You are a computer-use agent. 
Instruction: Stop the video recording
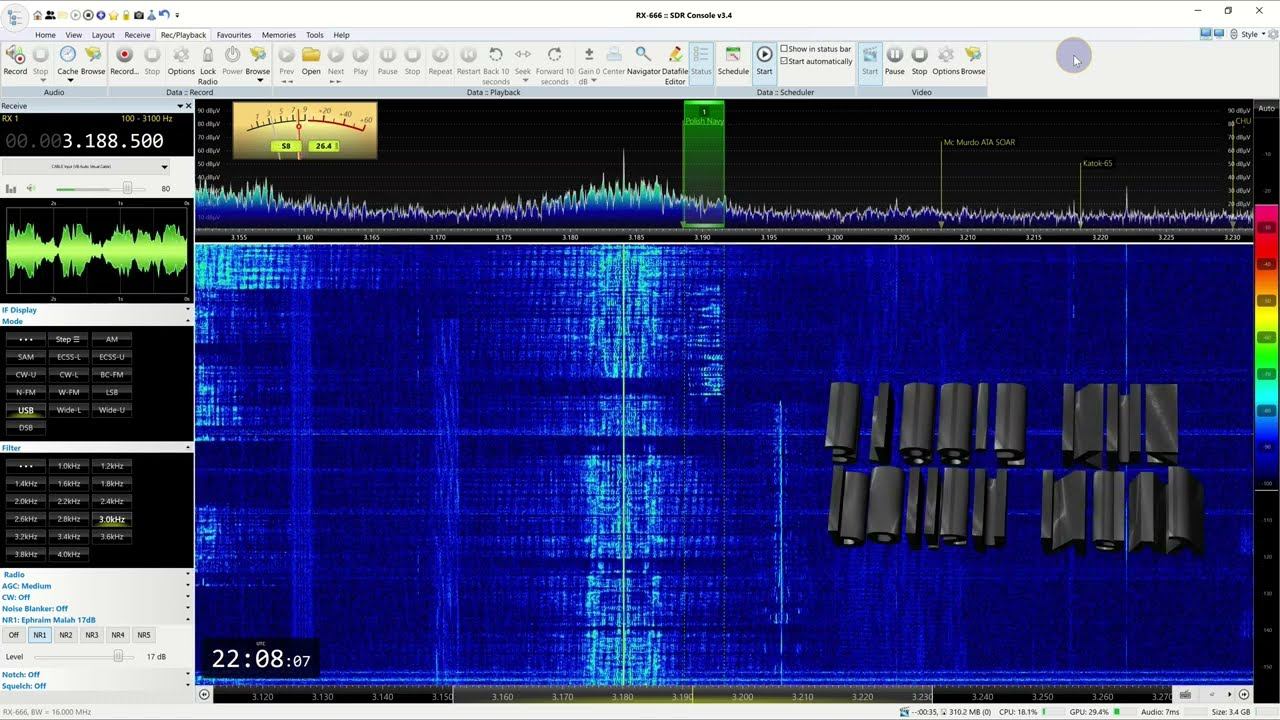click(x=919, y=60)
